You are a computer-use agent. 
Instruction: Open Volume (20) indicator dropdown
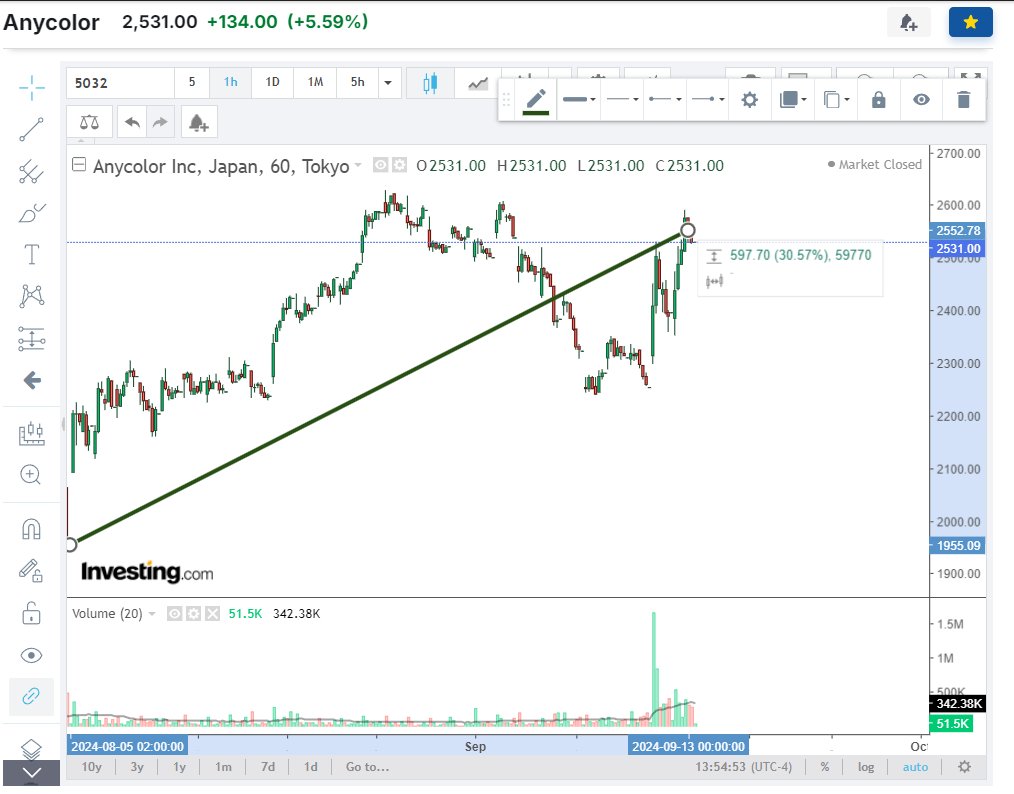click(x=152, y=614)
